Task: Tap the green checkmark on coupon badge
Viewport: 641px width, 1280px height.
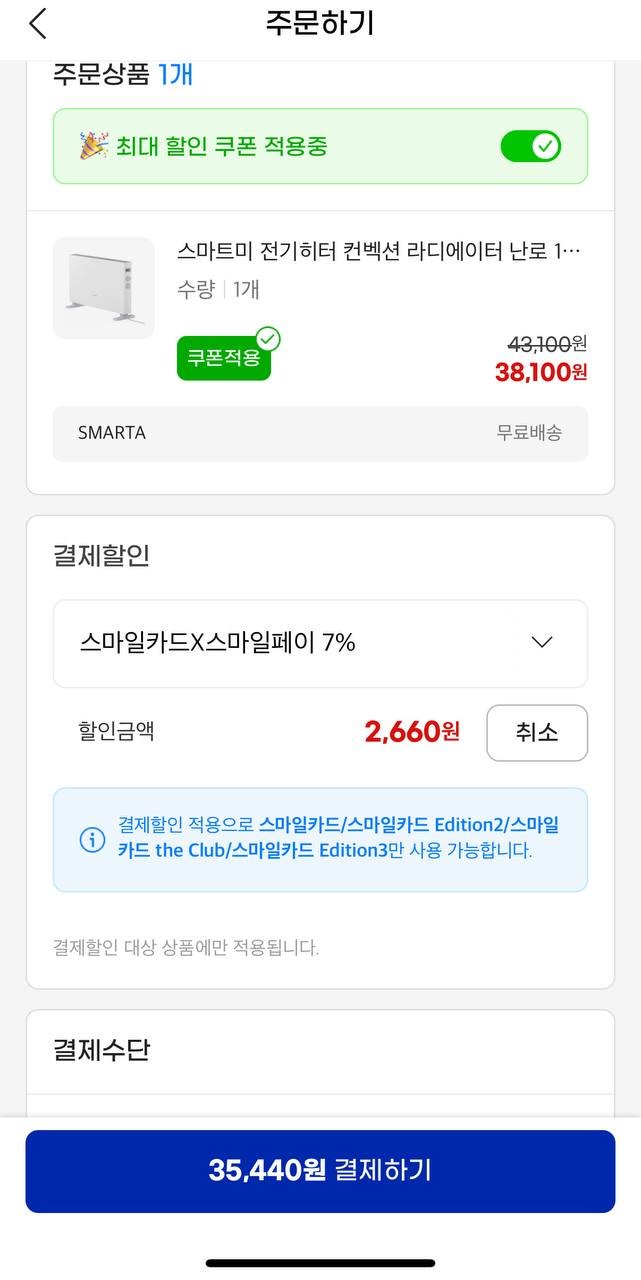Action: [268, 339]
